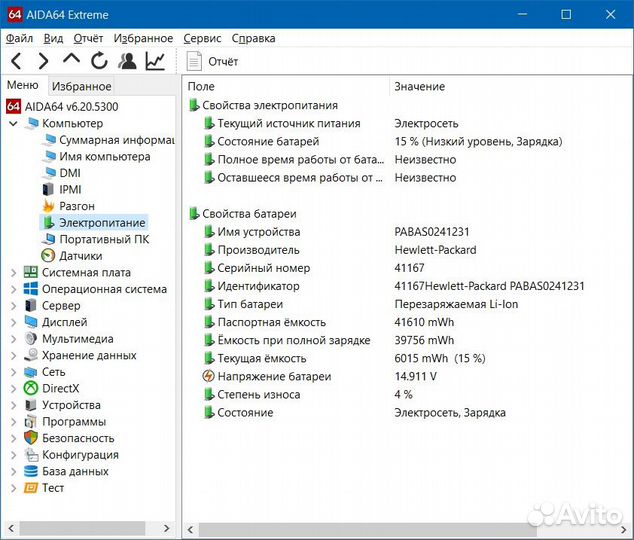This screenshot has width=634, height=540.
Task: Open the Справка menu
Action: pos(254,38)
